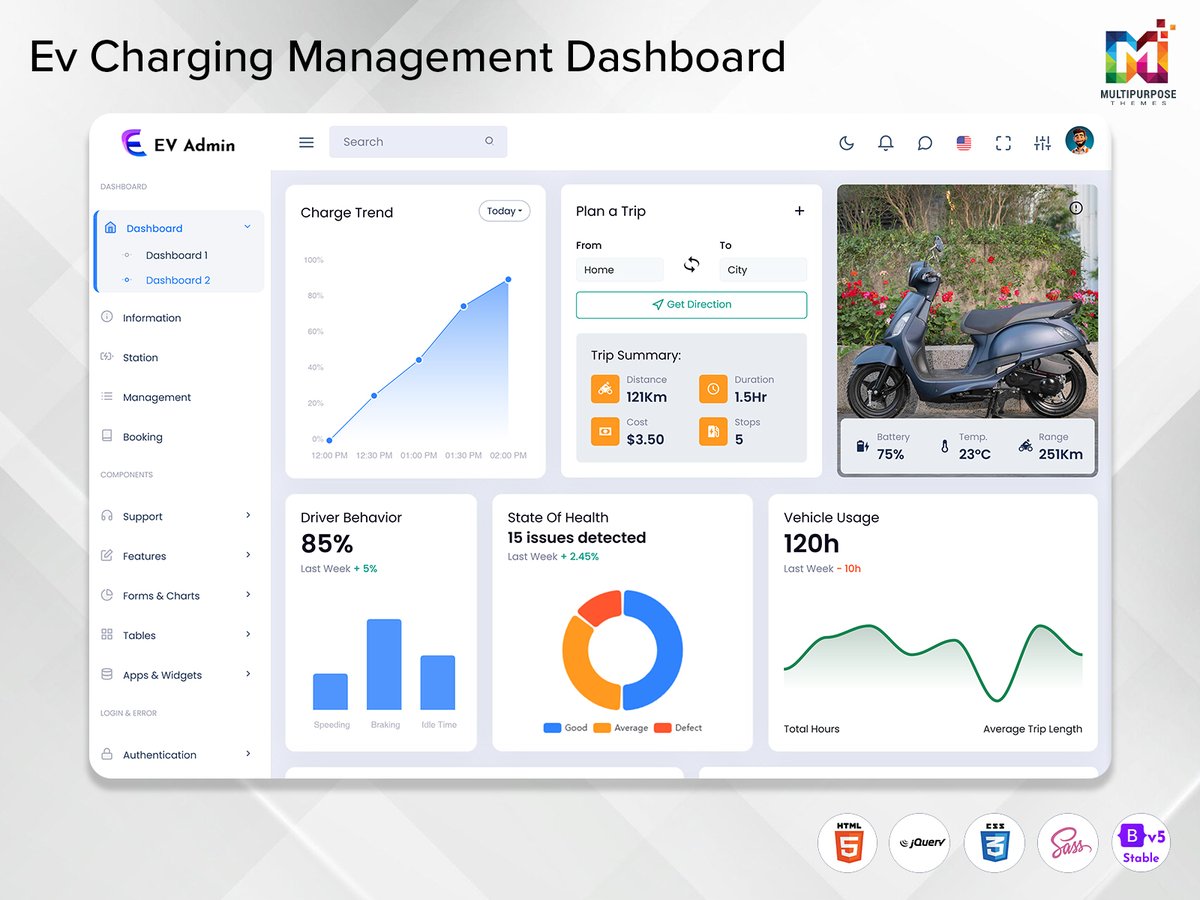The width and height of the screenshot is (1200, 900).
Task: Click the Range scooter icon
Action: pos(1024,446)
